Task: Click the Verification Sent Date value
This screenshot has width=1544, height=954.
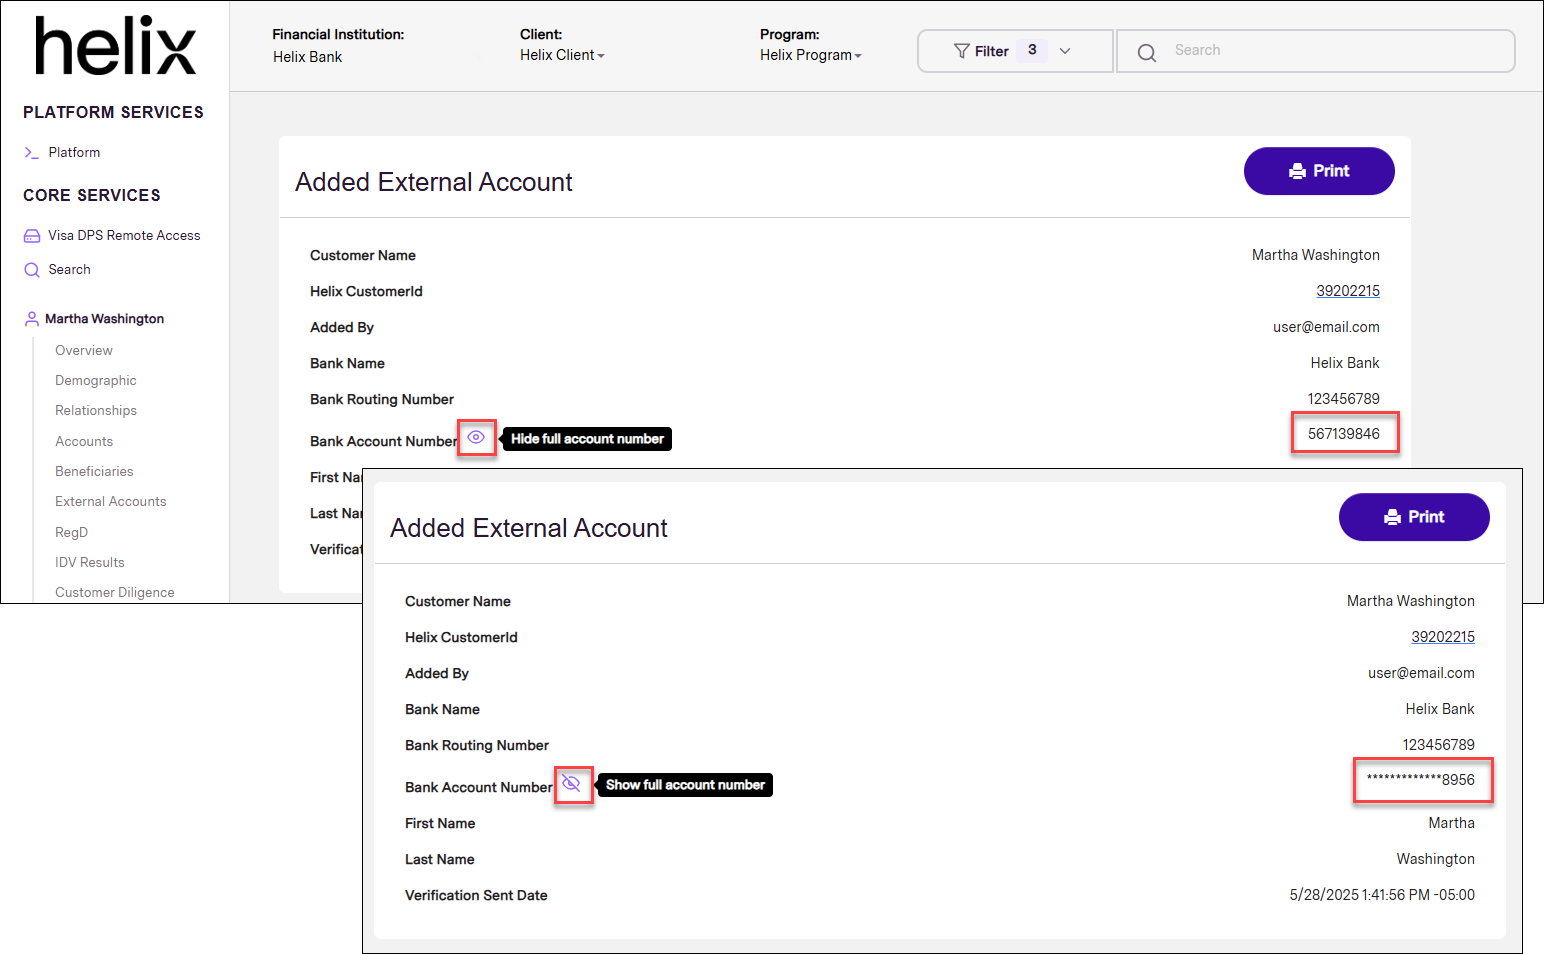Action: (x=1382, y=895)
